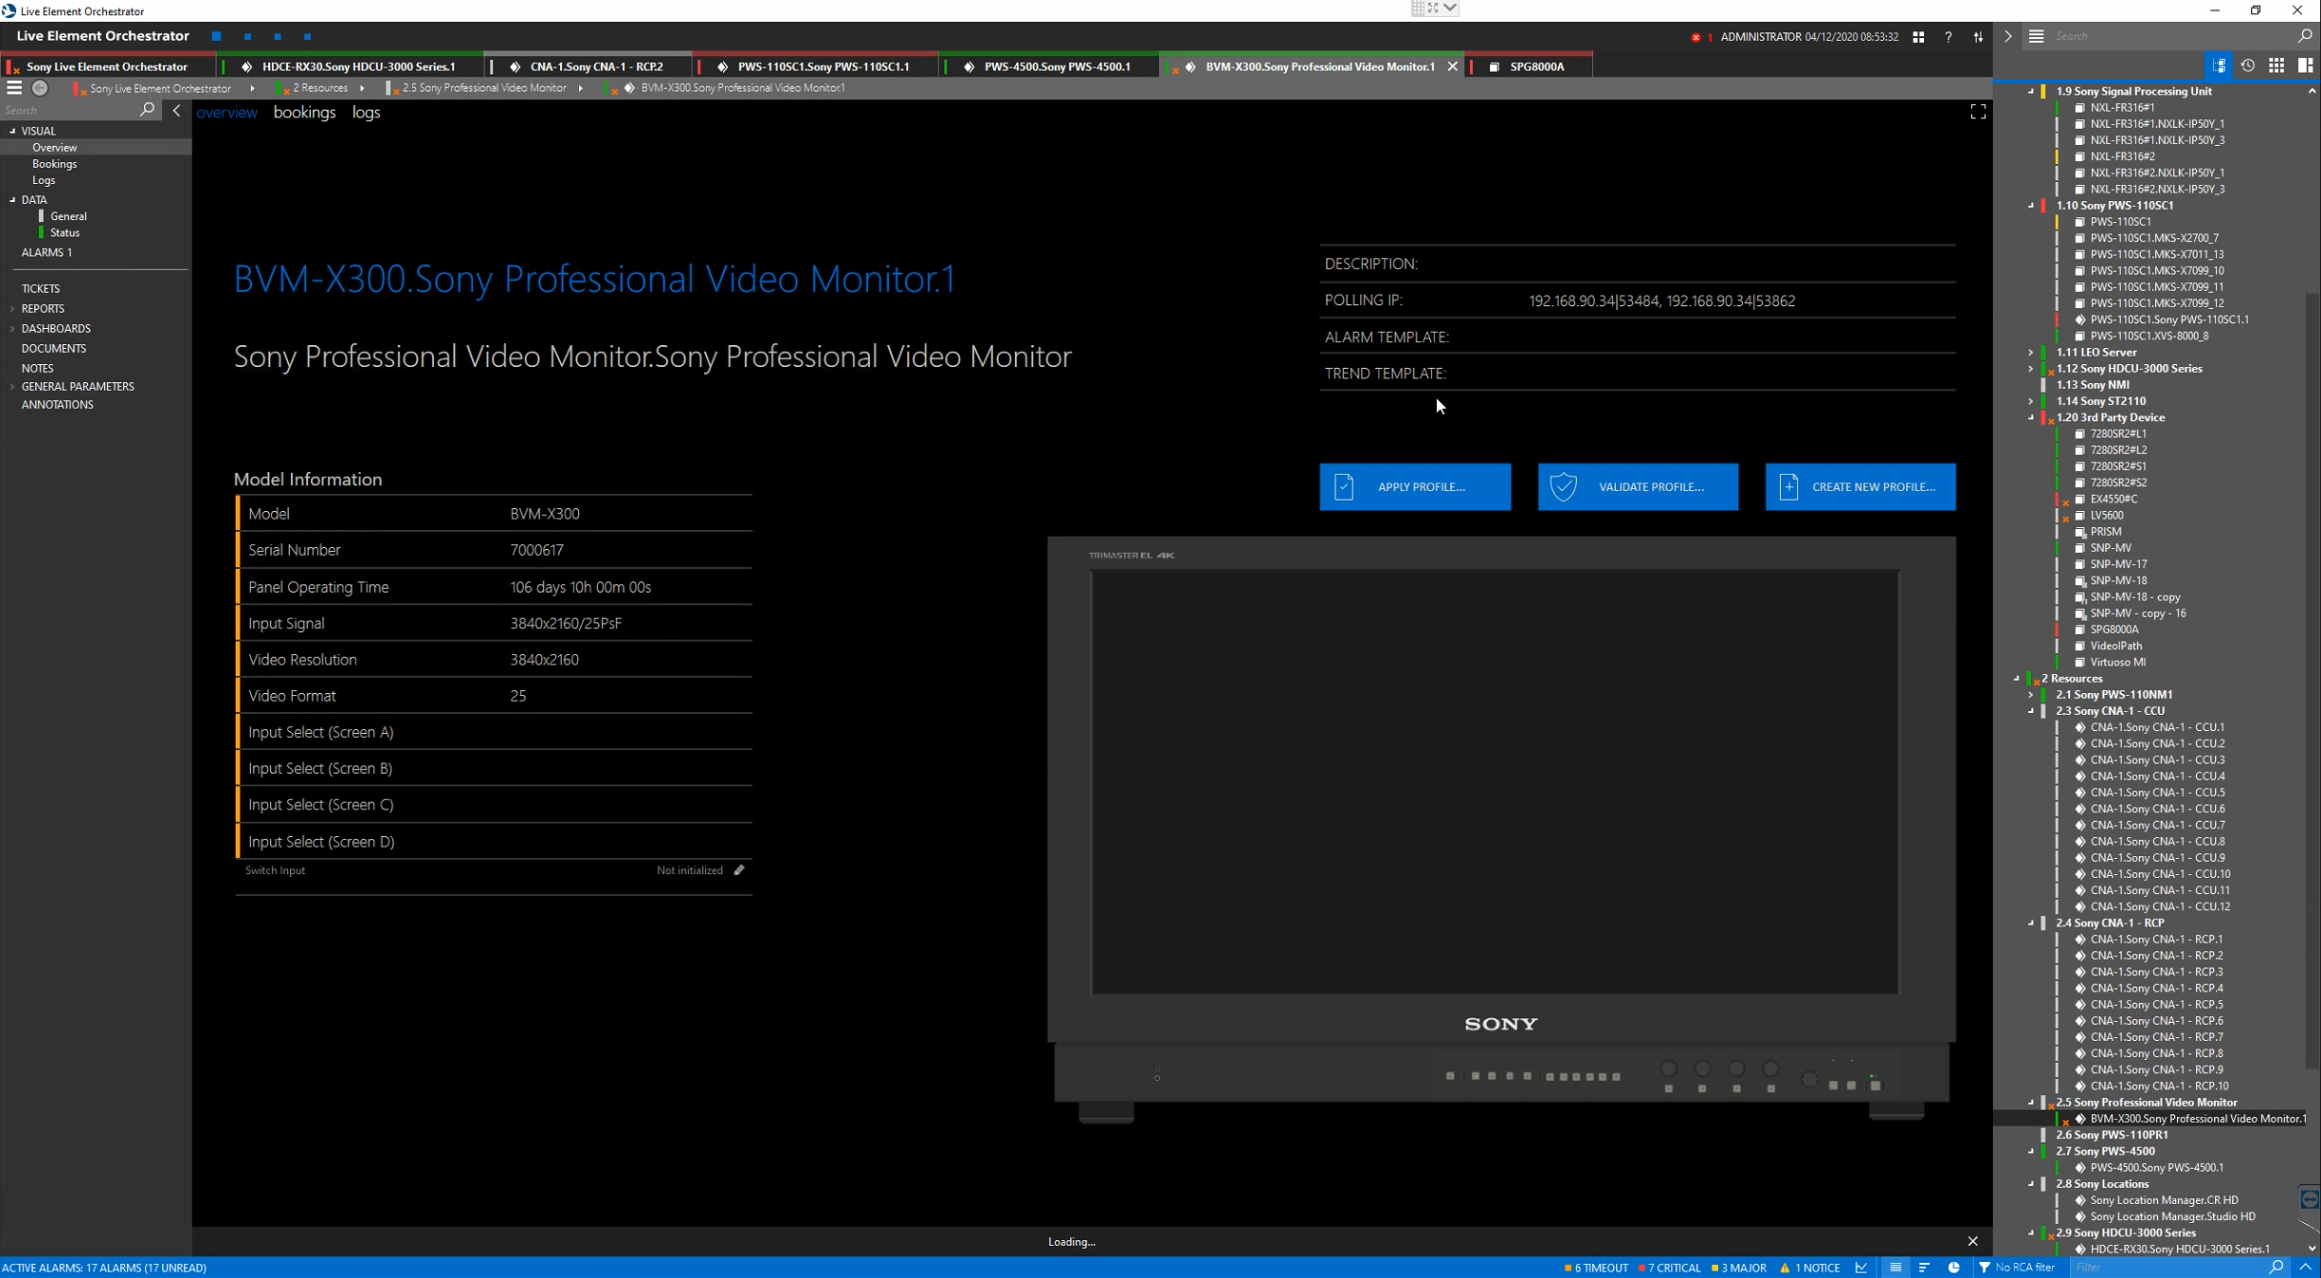Viewport: 2321px width, 1278px height.
Task: Dismiss the Loading message with its X
Action: click(1972, 1241)
